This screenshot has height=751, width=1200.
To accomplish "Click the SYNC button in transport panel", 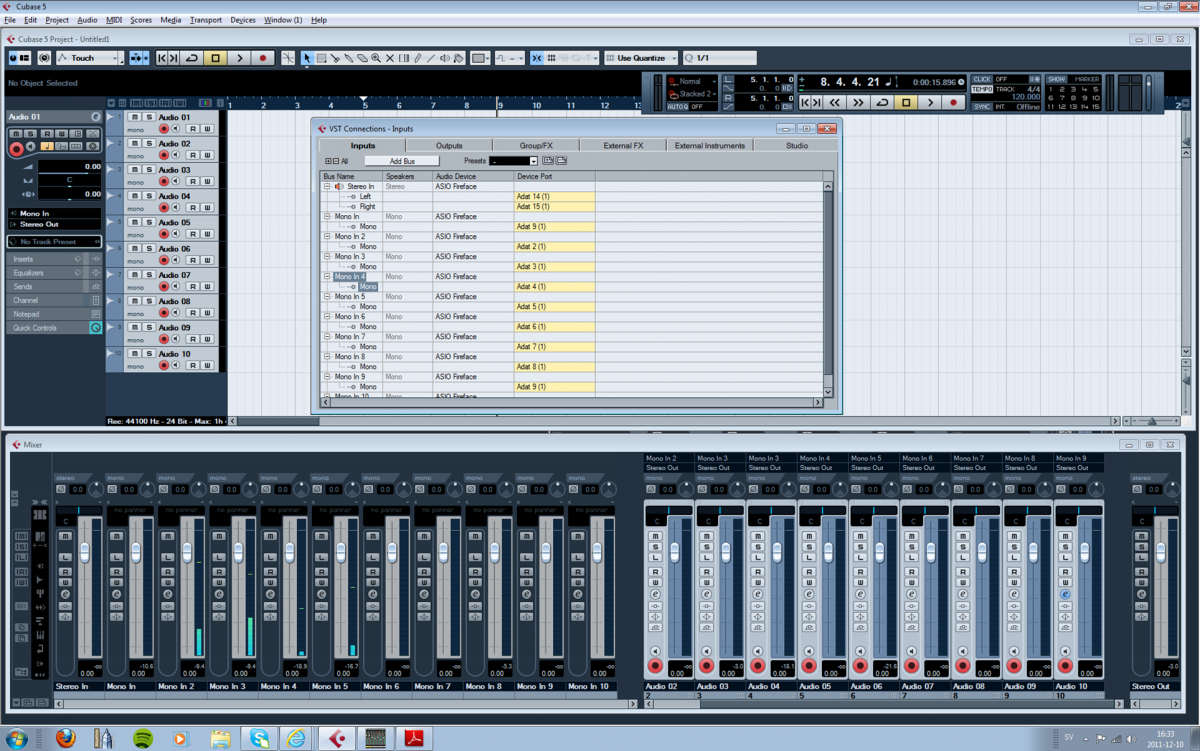I will [x=982, y=106].
